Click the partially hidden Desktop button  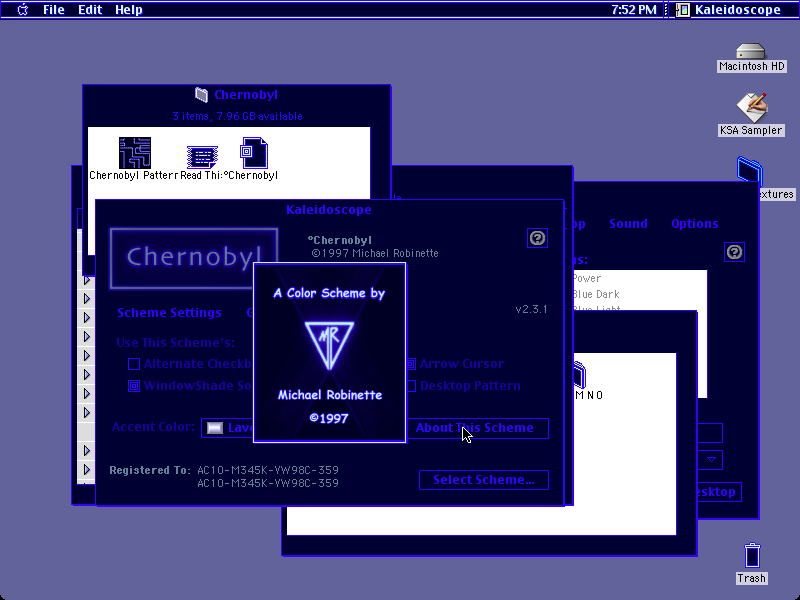719,492
